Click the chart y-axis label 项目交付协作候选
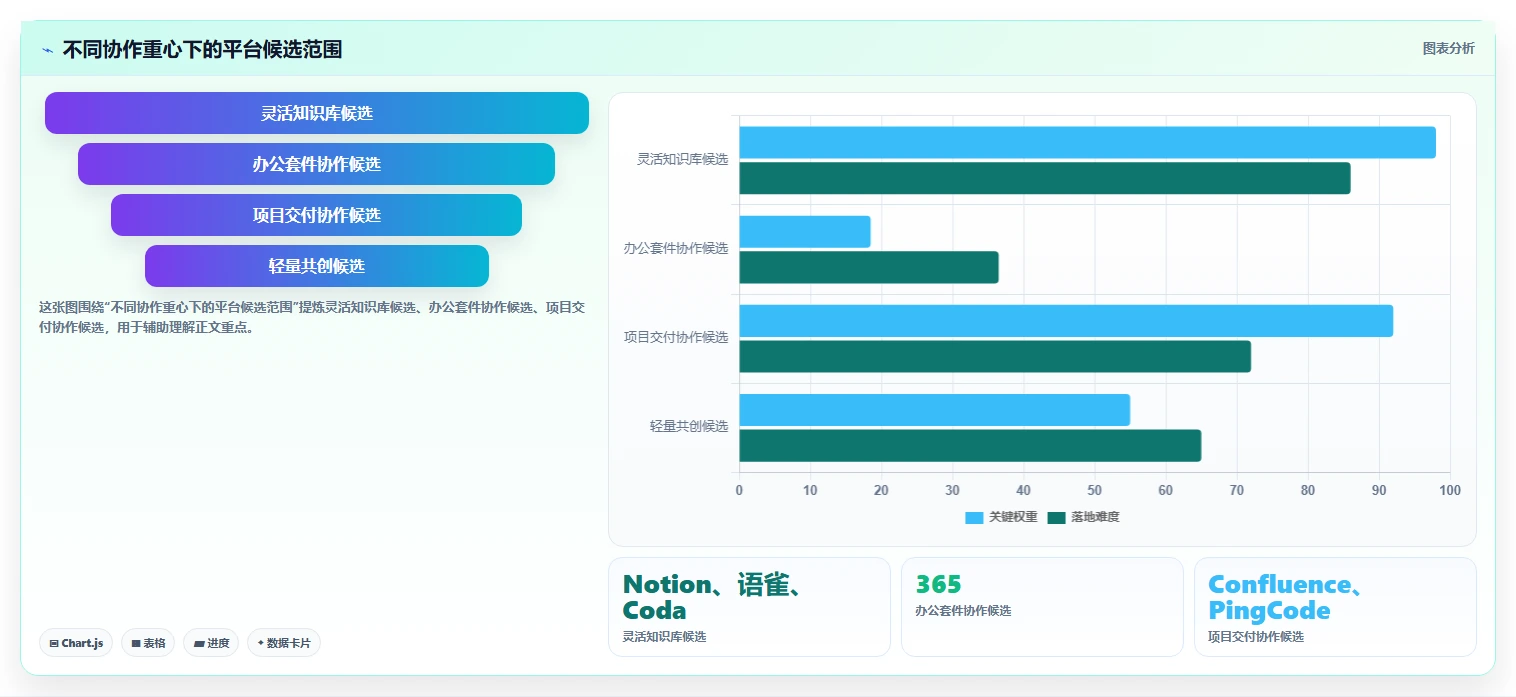1516x697 pixels. [x=676, y=337]
